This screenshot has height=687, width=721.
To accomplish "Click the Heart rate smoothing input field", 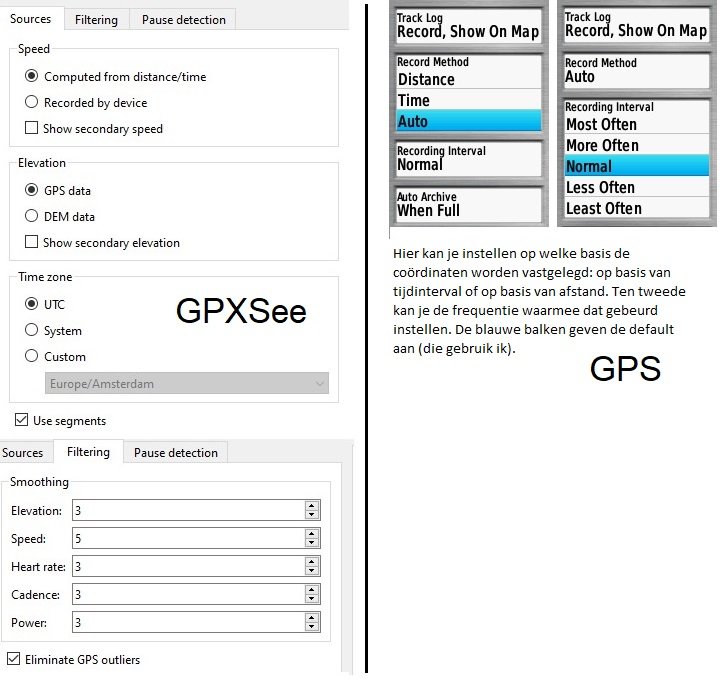I will [x=186, y=567].
